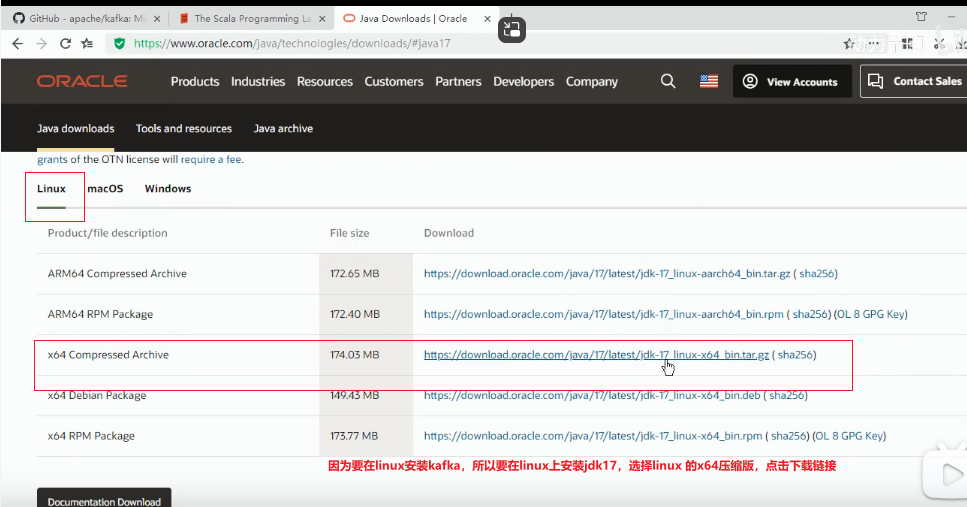Open OL 8 GPG Key for ARM64 RPM
967x507 pixels.
click(871, 314)
